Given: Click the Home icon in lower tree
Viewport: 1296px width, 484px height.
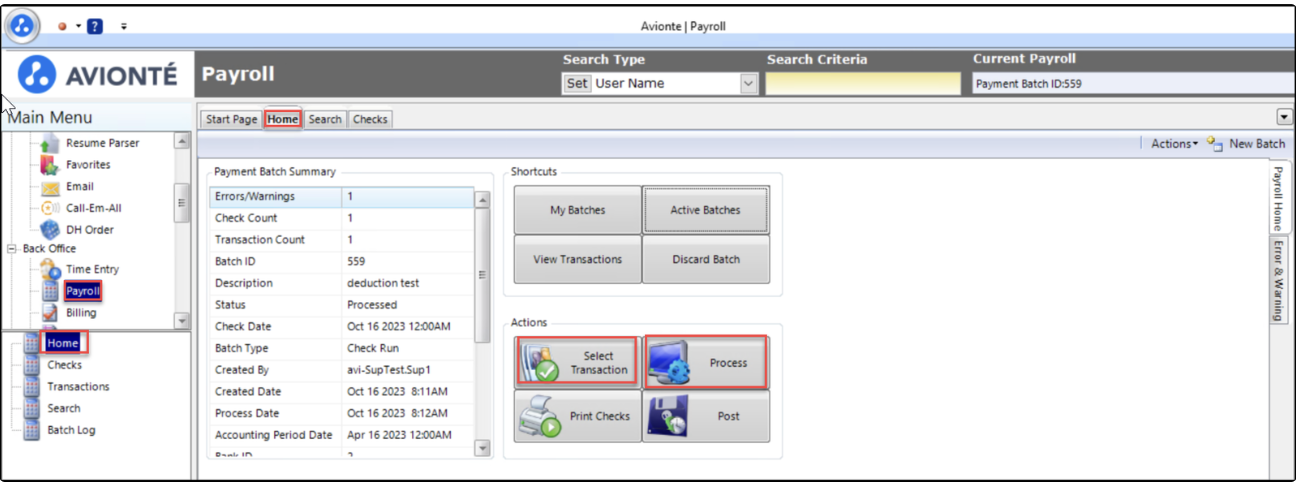Looking at the screenshot, I should click(31, 344).
